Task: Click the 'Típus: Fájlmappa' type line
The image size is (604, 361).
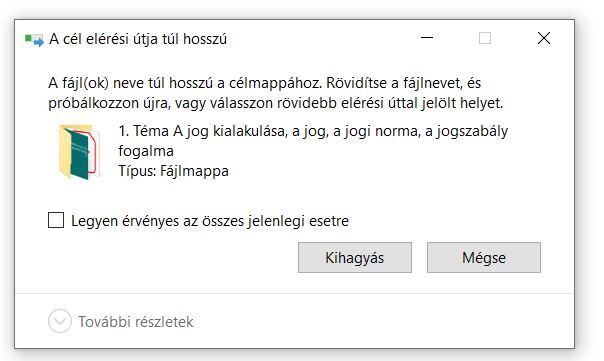Action: 173,171
